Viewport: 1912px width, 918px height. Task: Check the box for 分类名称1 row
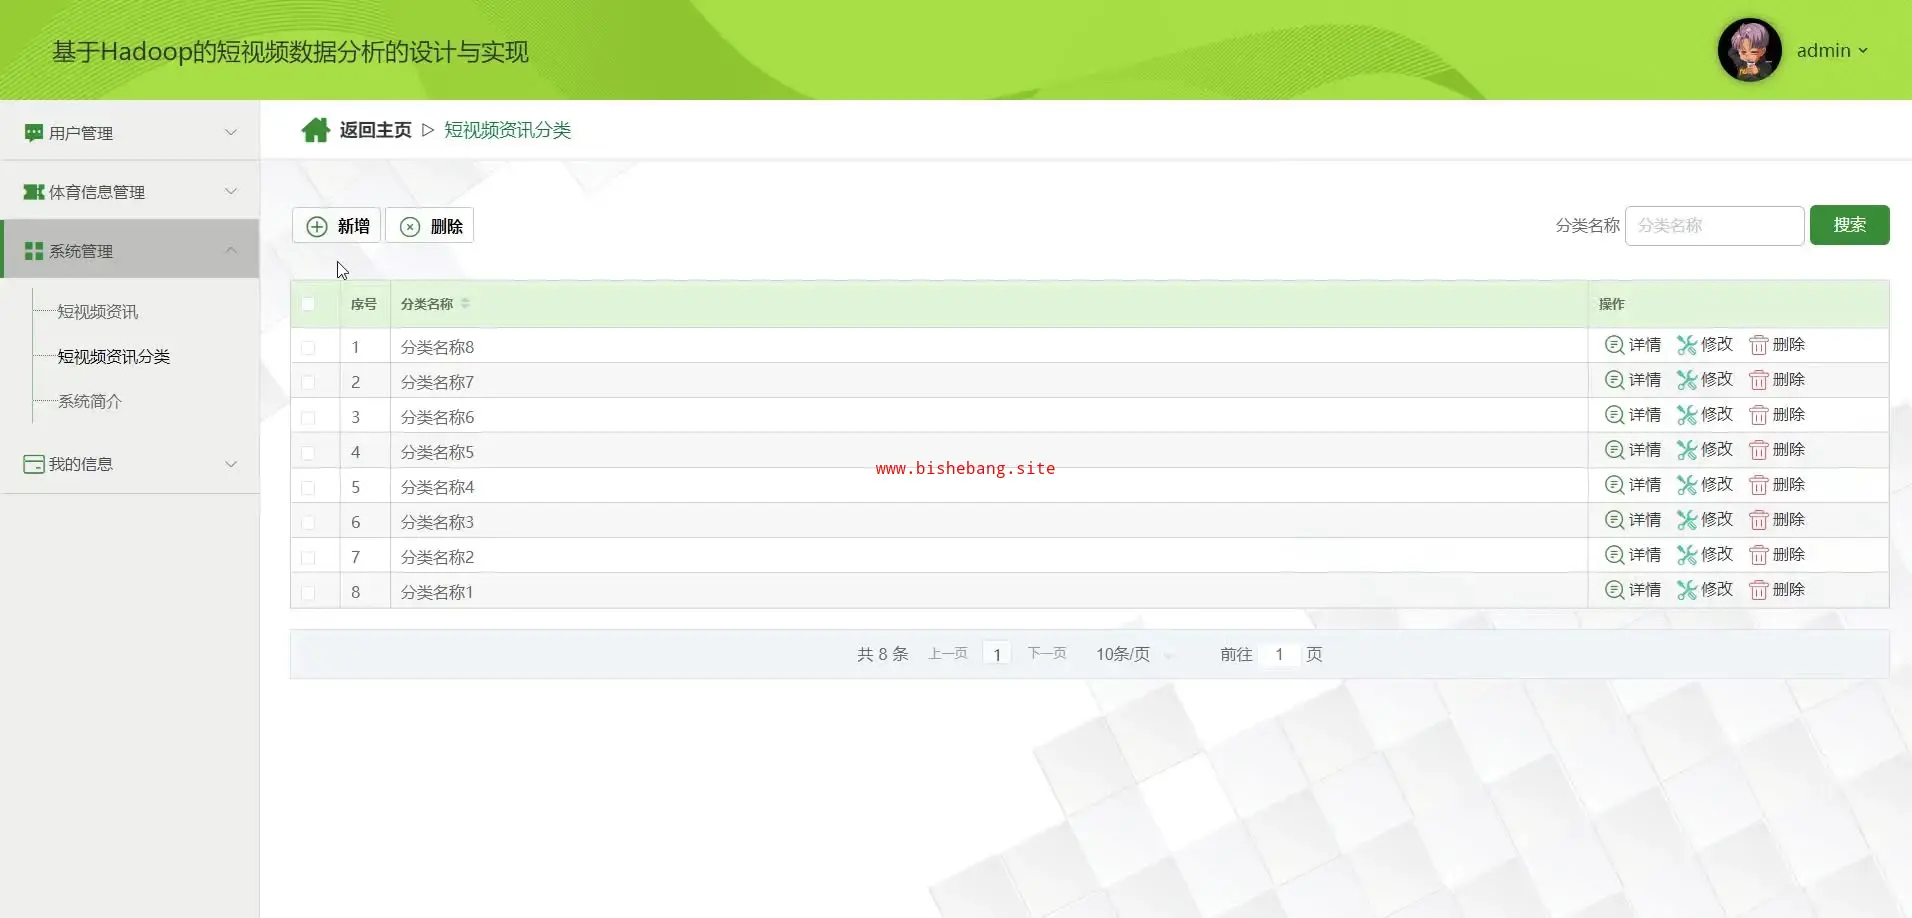308,593
